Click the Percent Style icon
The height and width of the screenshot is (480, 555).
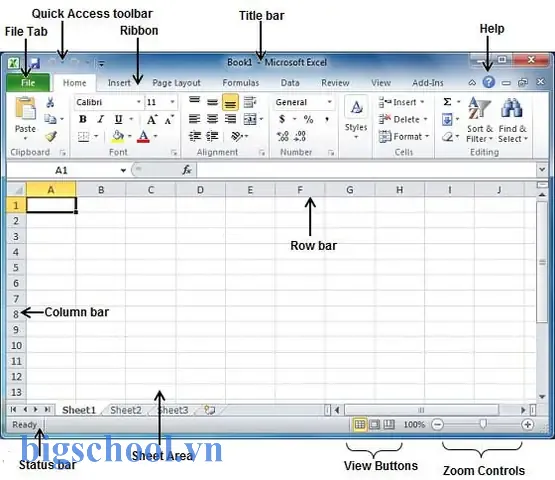(x=308, y=119)
